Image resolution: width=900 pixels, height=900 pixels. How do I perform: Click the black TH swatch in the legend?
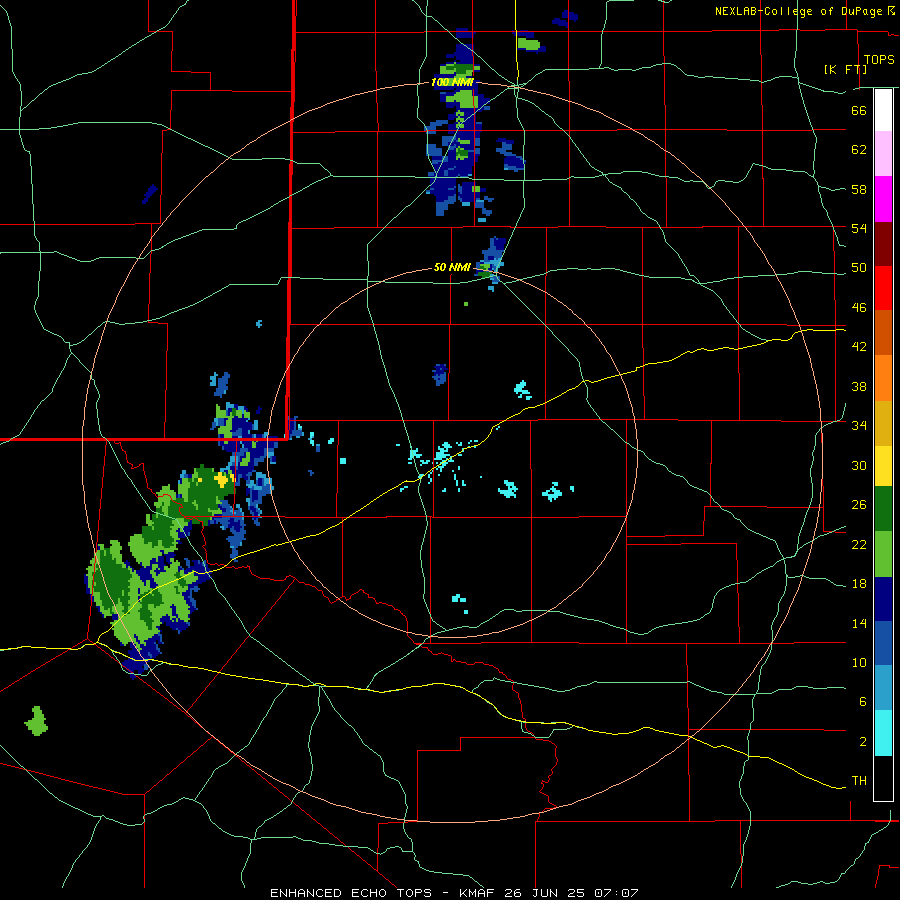[883, 778]
